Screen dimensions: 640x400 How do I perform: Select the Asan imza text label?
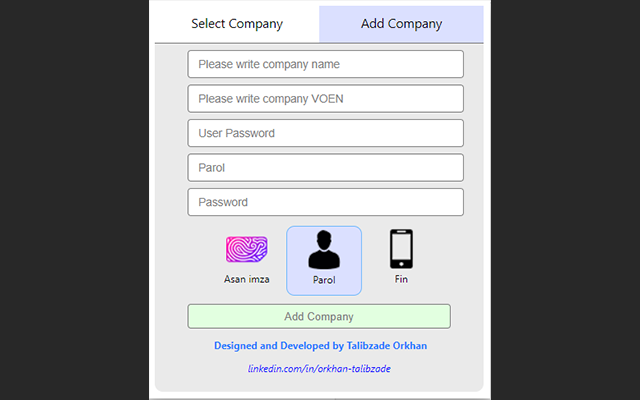tap(247, 279)
